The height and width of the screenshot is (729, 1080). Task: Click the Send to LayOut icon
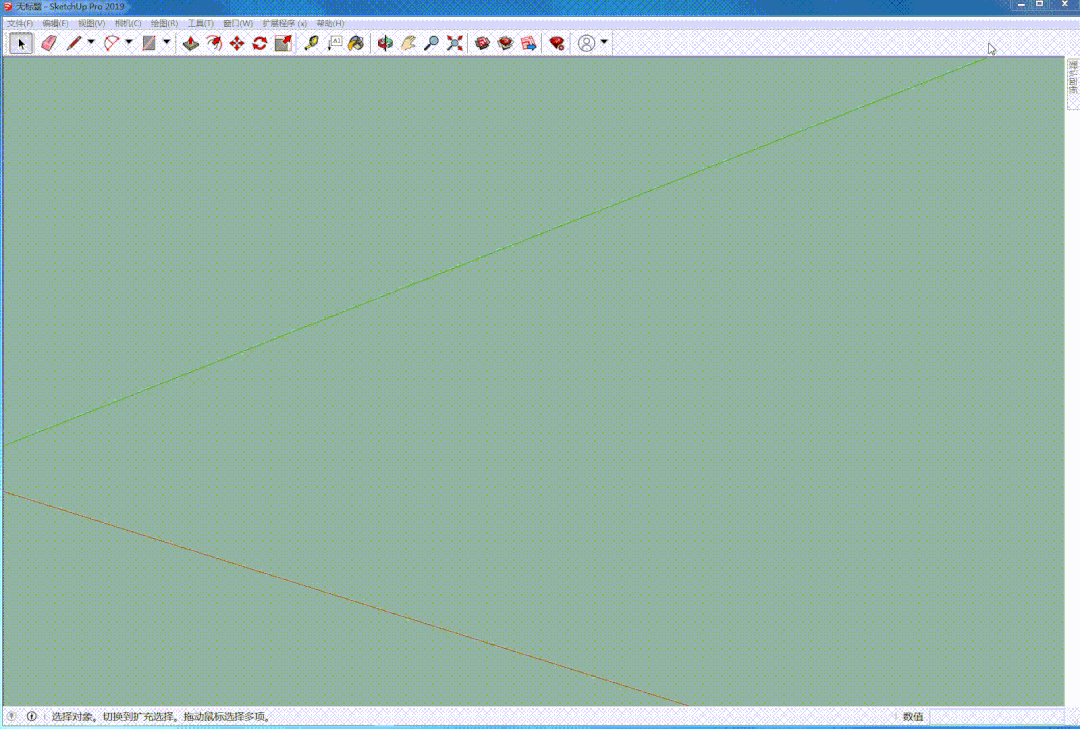pos(528,43)
